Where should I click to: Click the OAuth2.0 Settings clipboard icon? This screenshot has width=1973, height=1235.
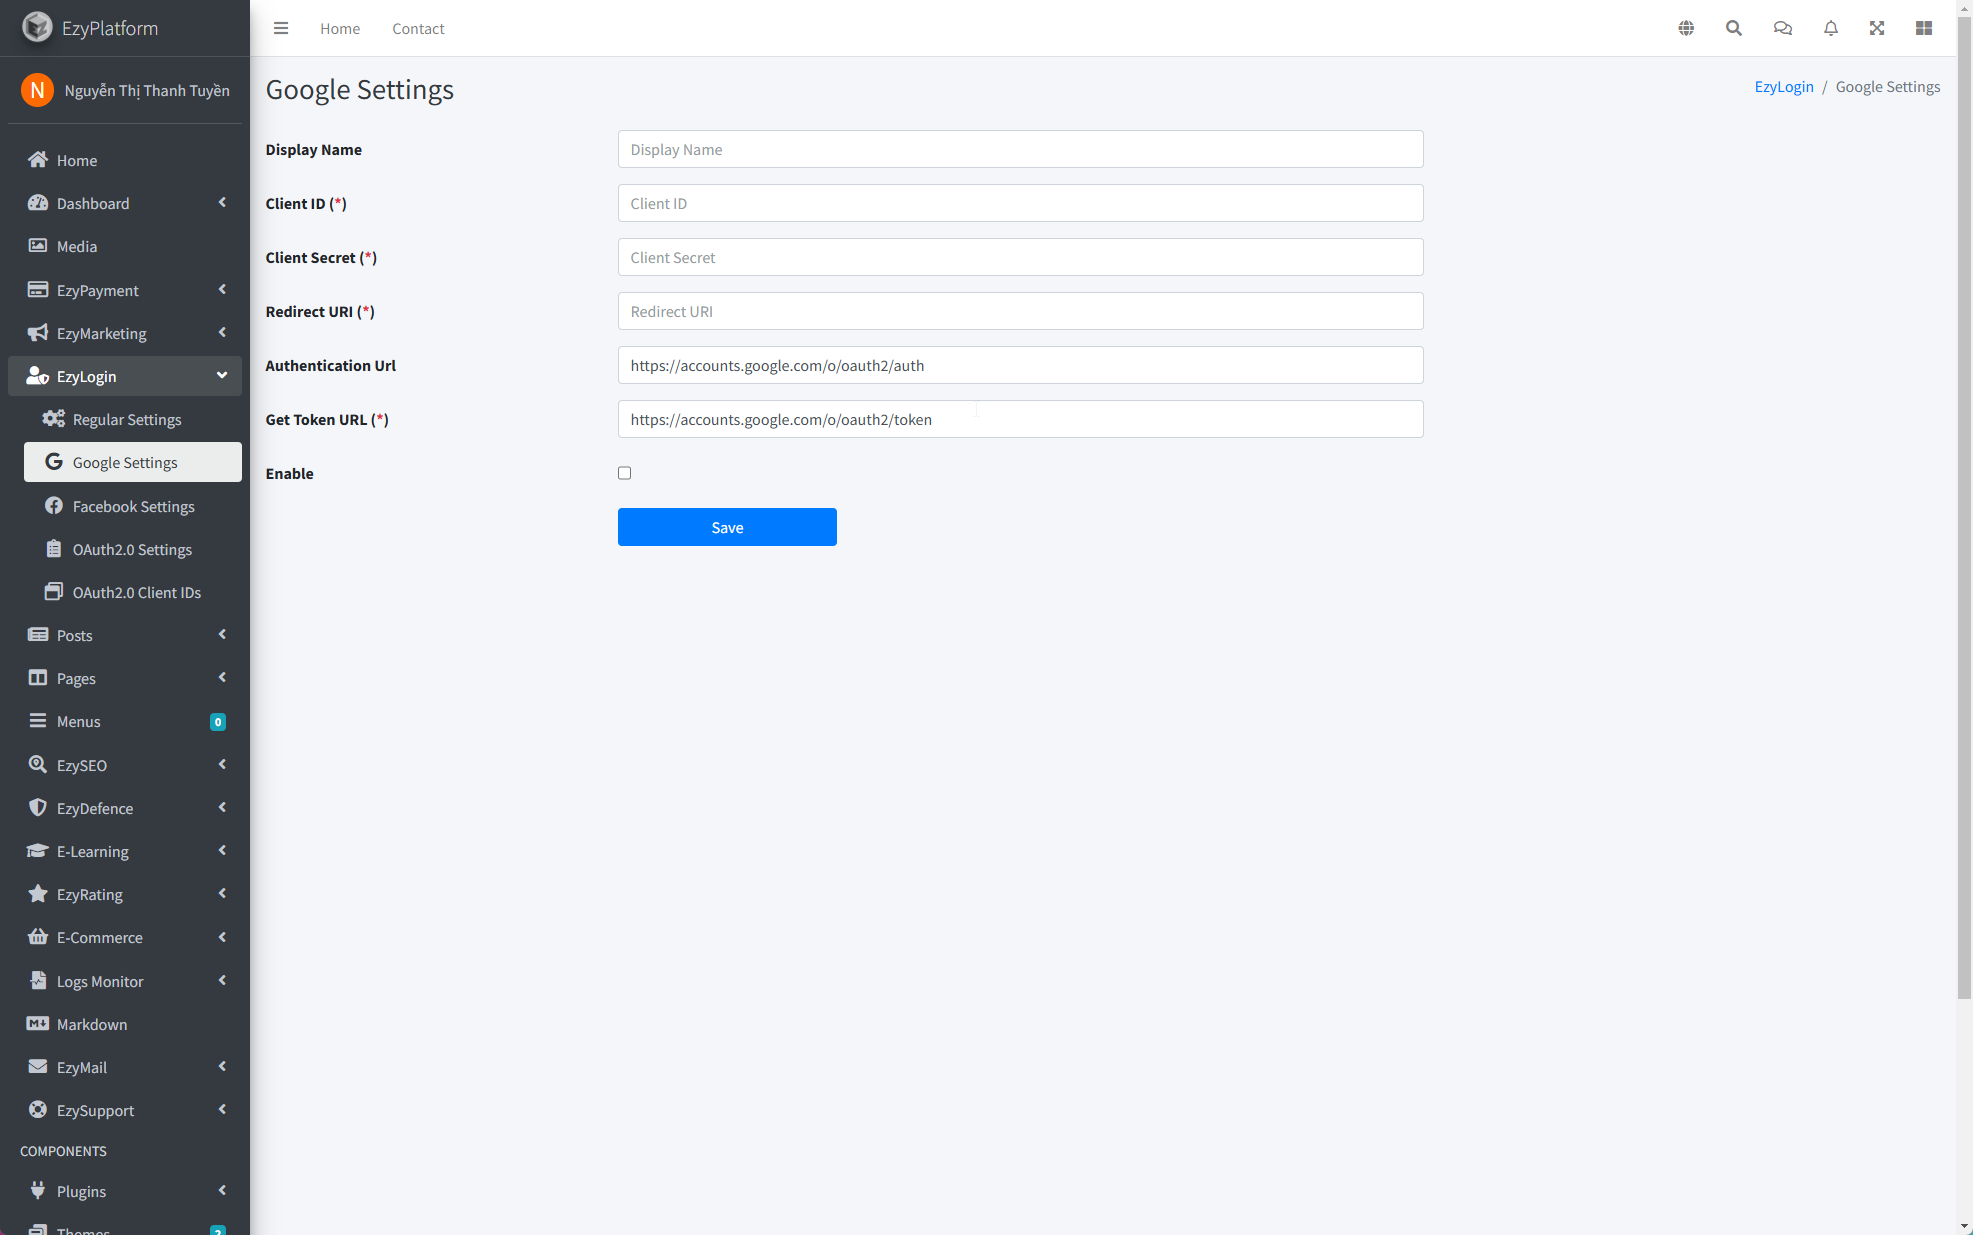pyautogui.click(x=54, y=549)
